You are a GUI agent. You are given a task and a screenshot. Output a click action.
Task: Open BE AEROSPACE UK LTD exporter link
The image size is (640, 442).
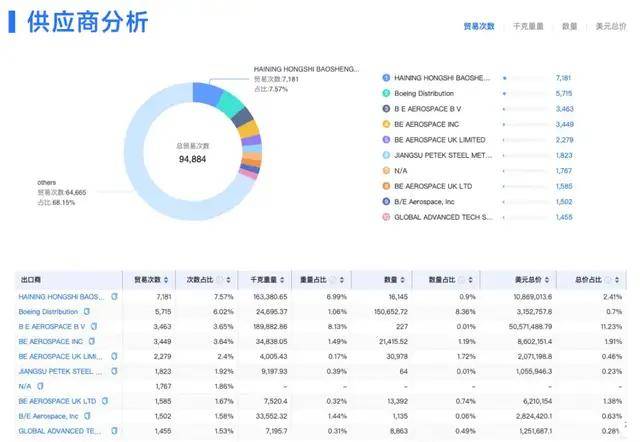click(x=57, y=401)
